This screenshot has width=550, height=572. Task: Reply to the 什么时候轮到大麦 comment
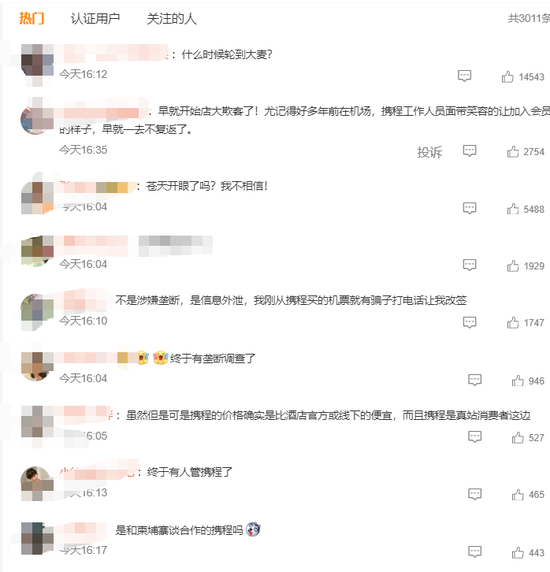point(464,76)
